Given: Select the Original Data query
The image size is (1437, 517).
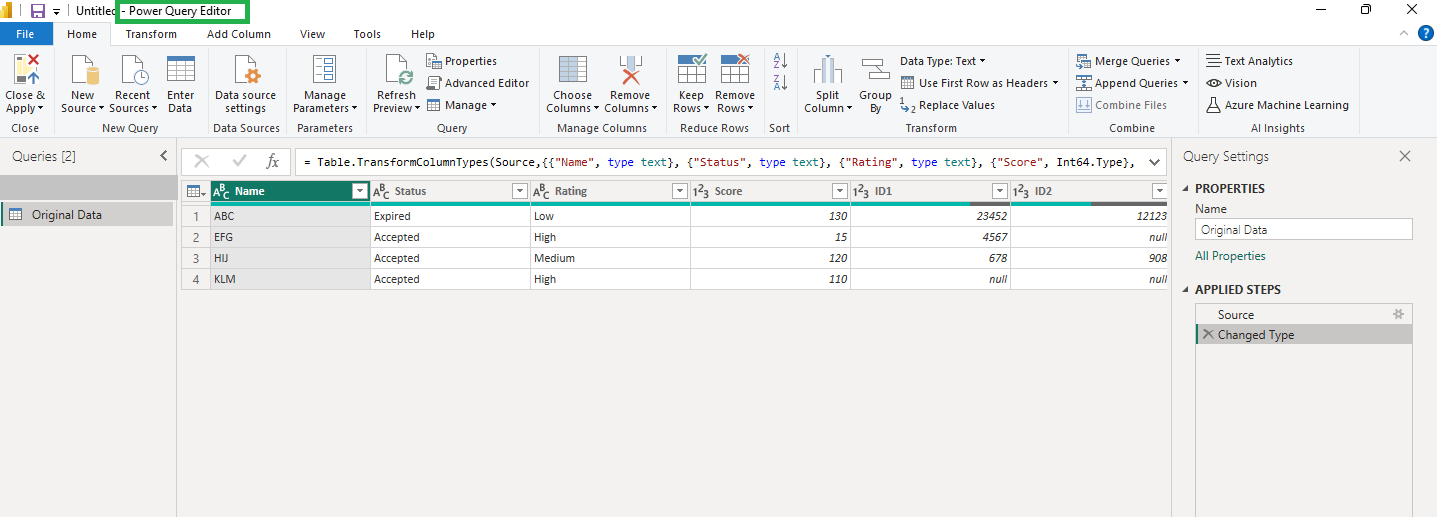Looking at the screenshot, I should [x=87, y=215].
